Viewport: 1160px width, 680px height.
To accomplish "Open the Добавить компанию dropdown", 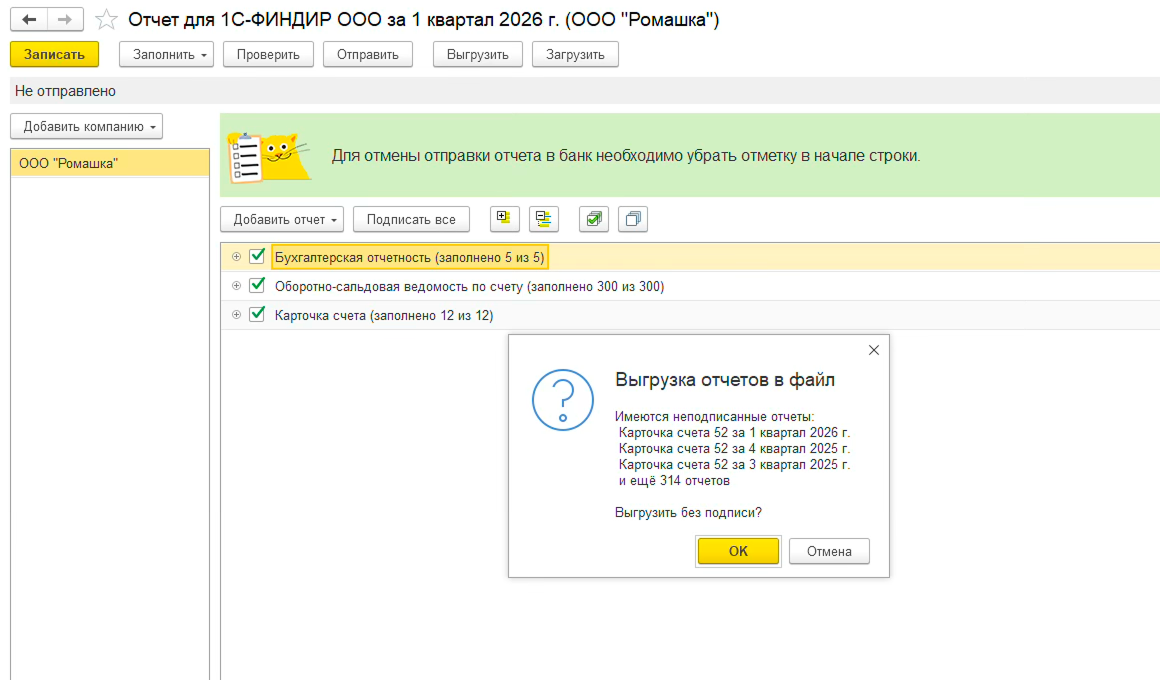I will (x=87, y=127).
